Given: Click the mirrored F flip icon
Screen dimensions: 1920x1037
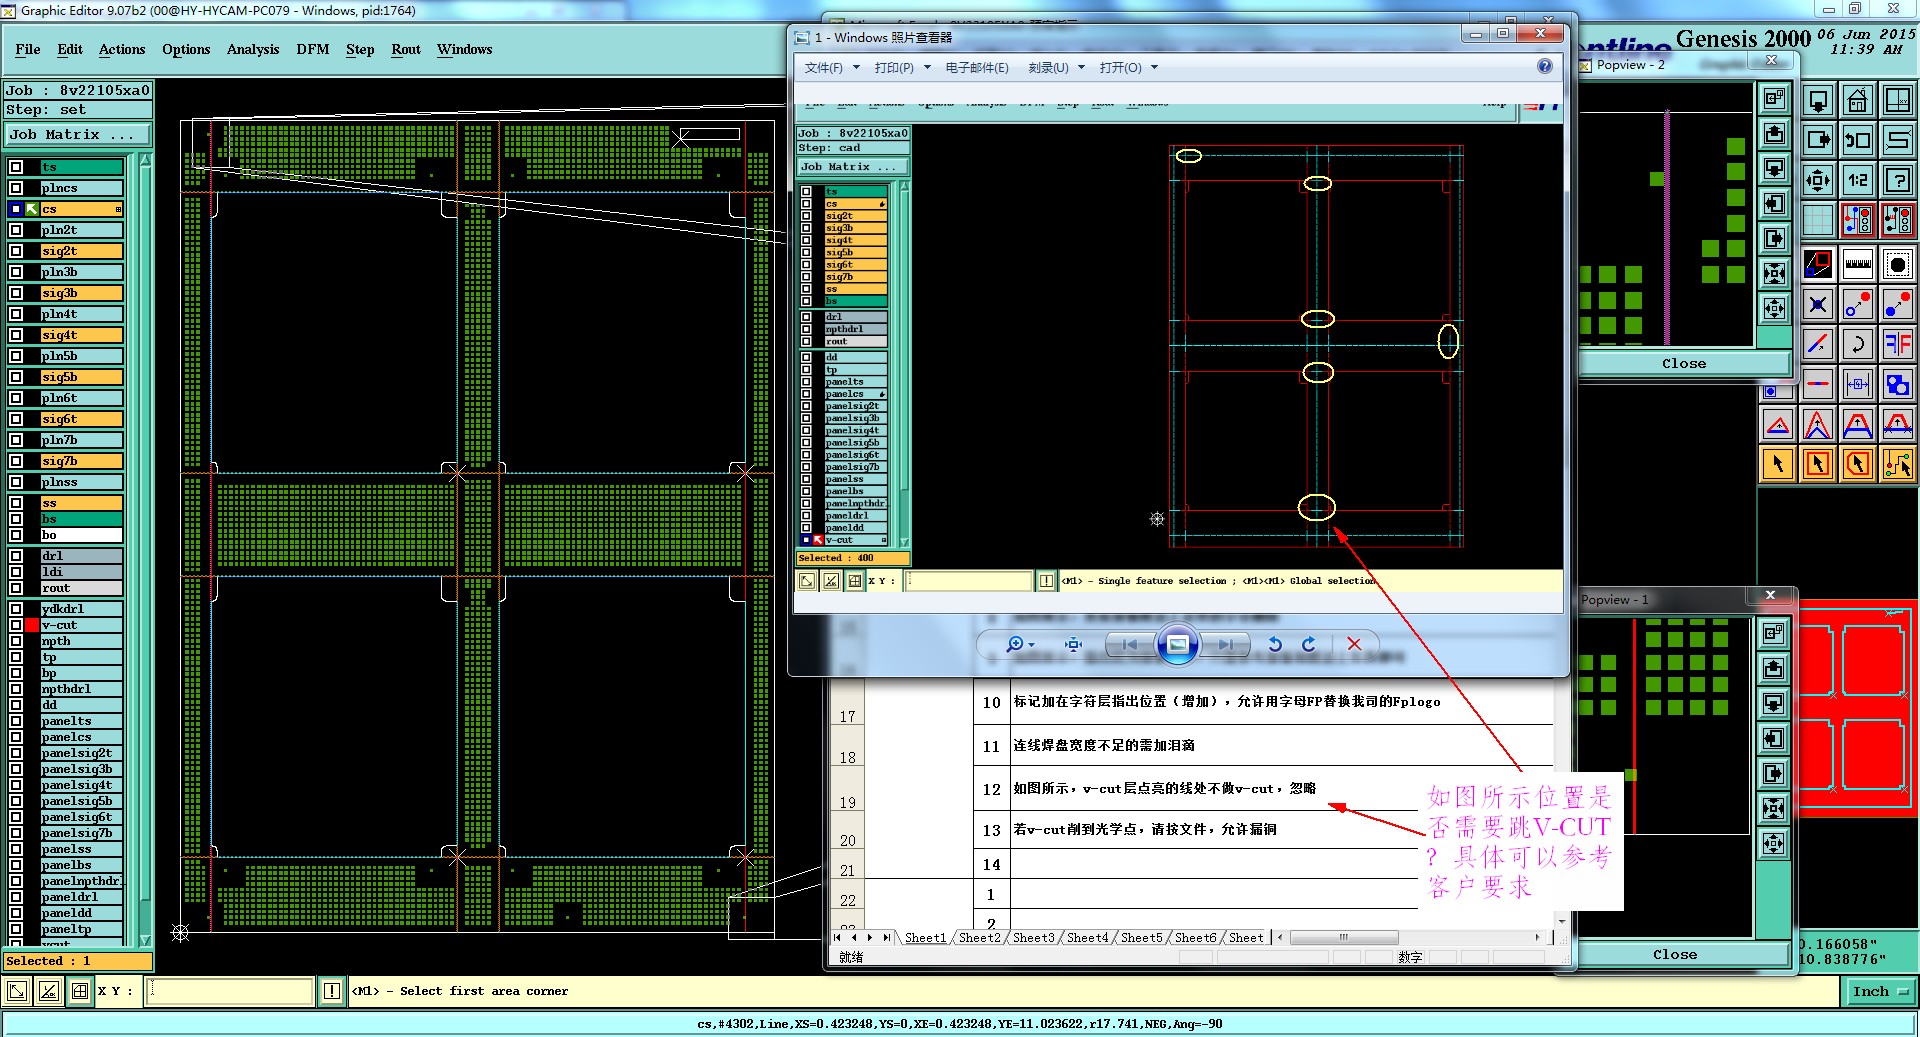Looking at the screenshot, I should (1897, 344).
